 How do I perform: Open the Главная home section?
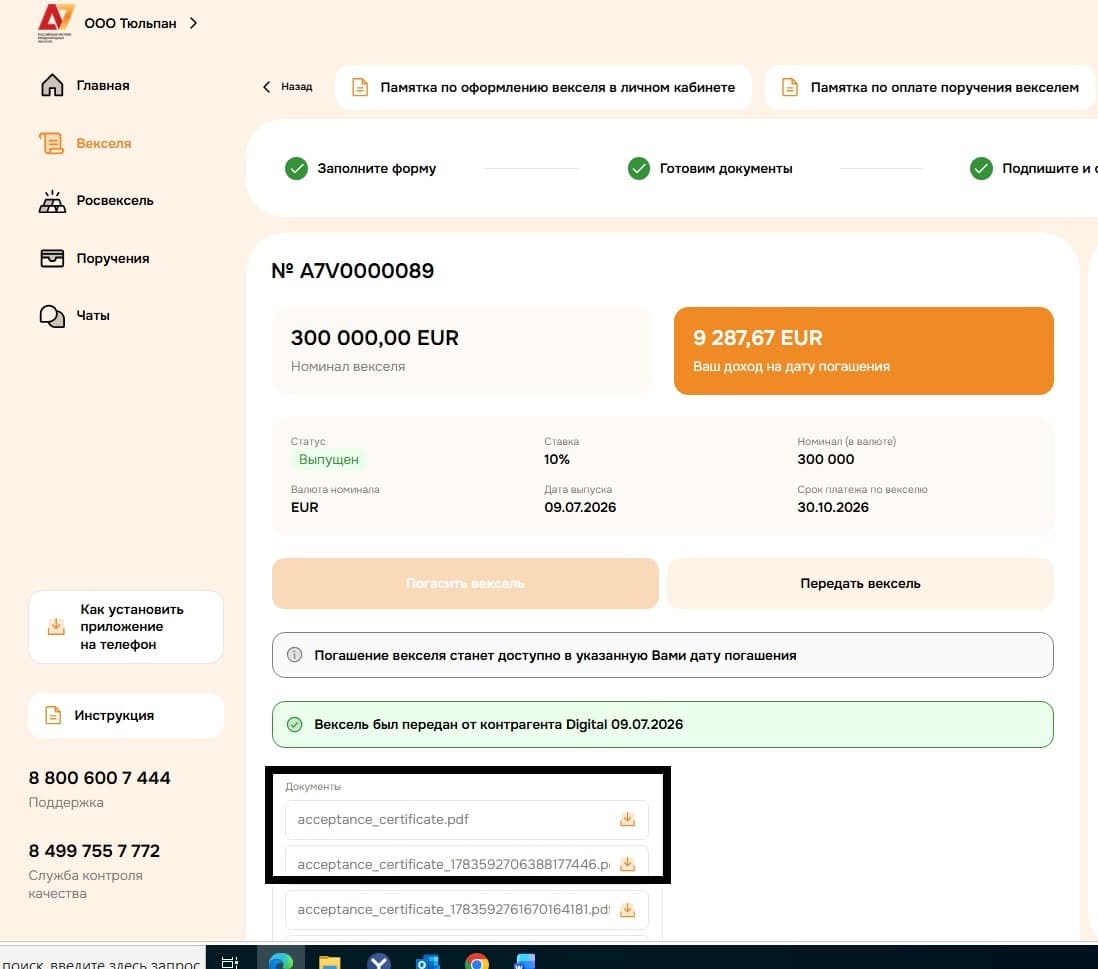[85, 85]
